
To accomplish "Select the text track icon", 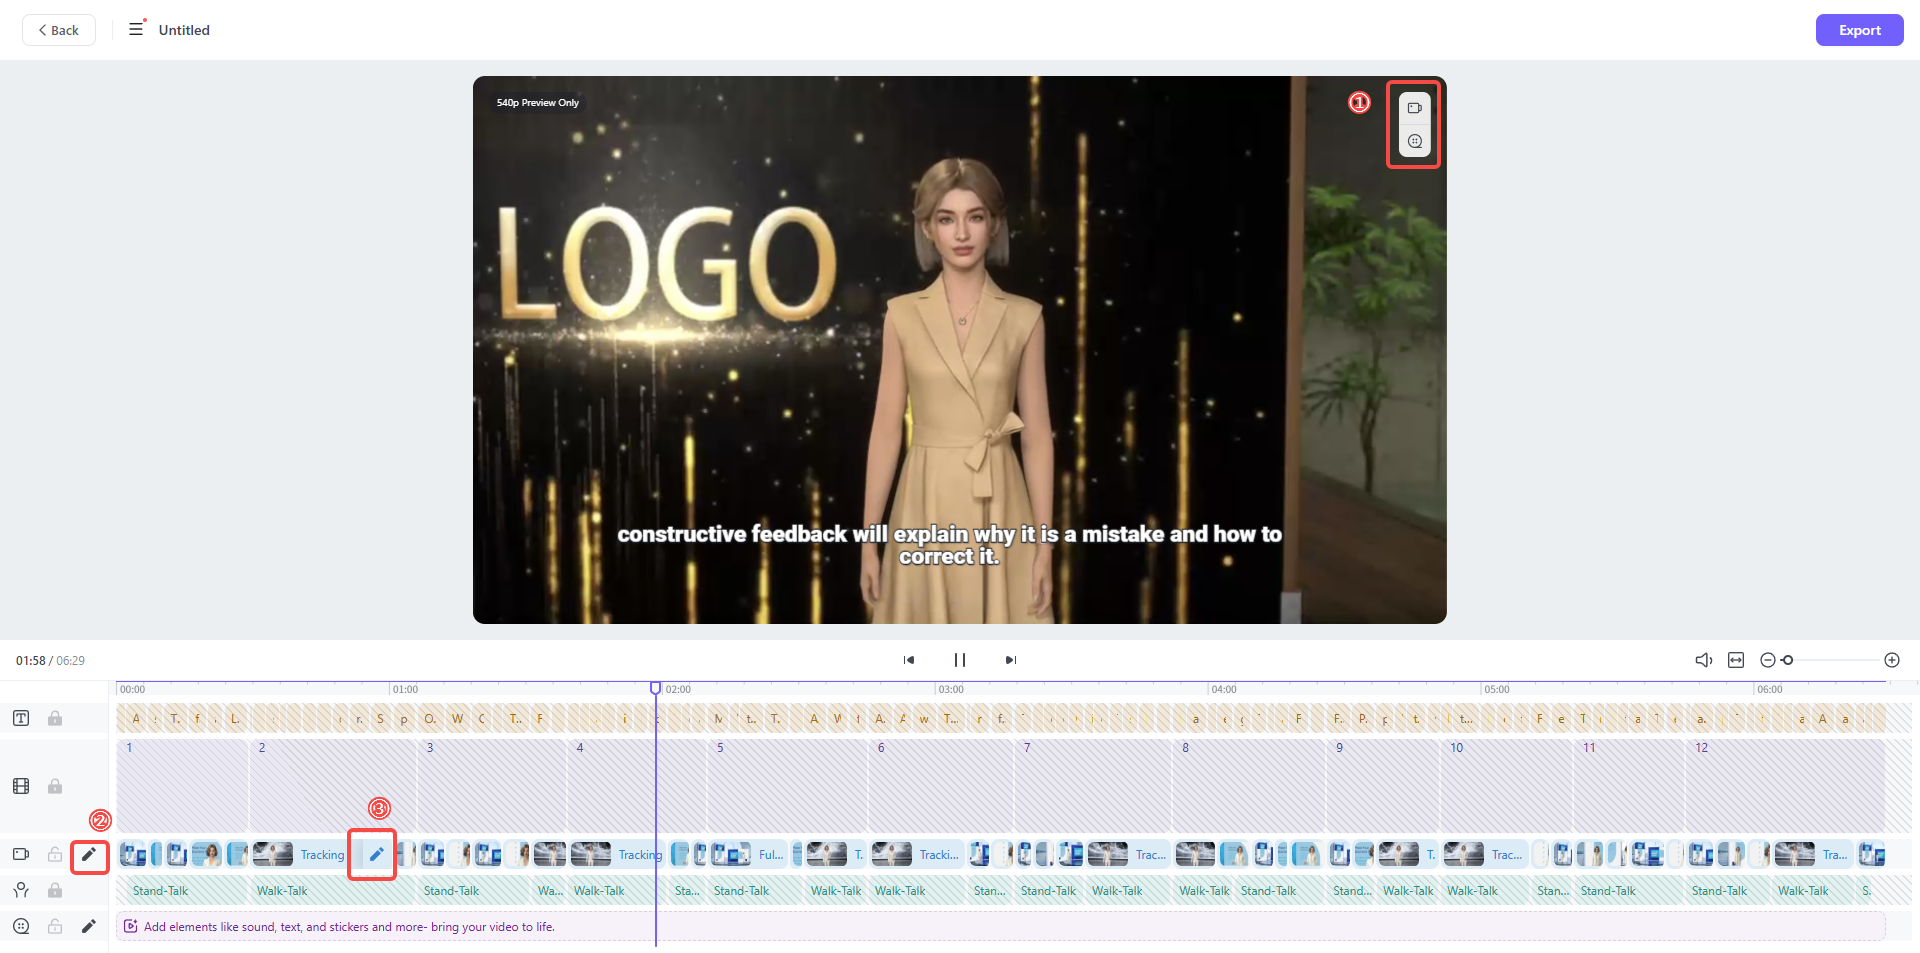I will point(21,718).
